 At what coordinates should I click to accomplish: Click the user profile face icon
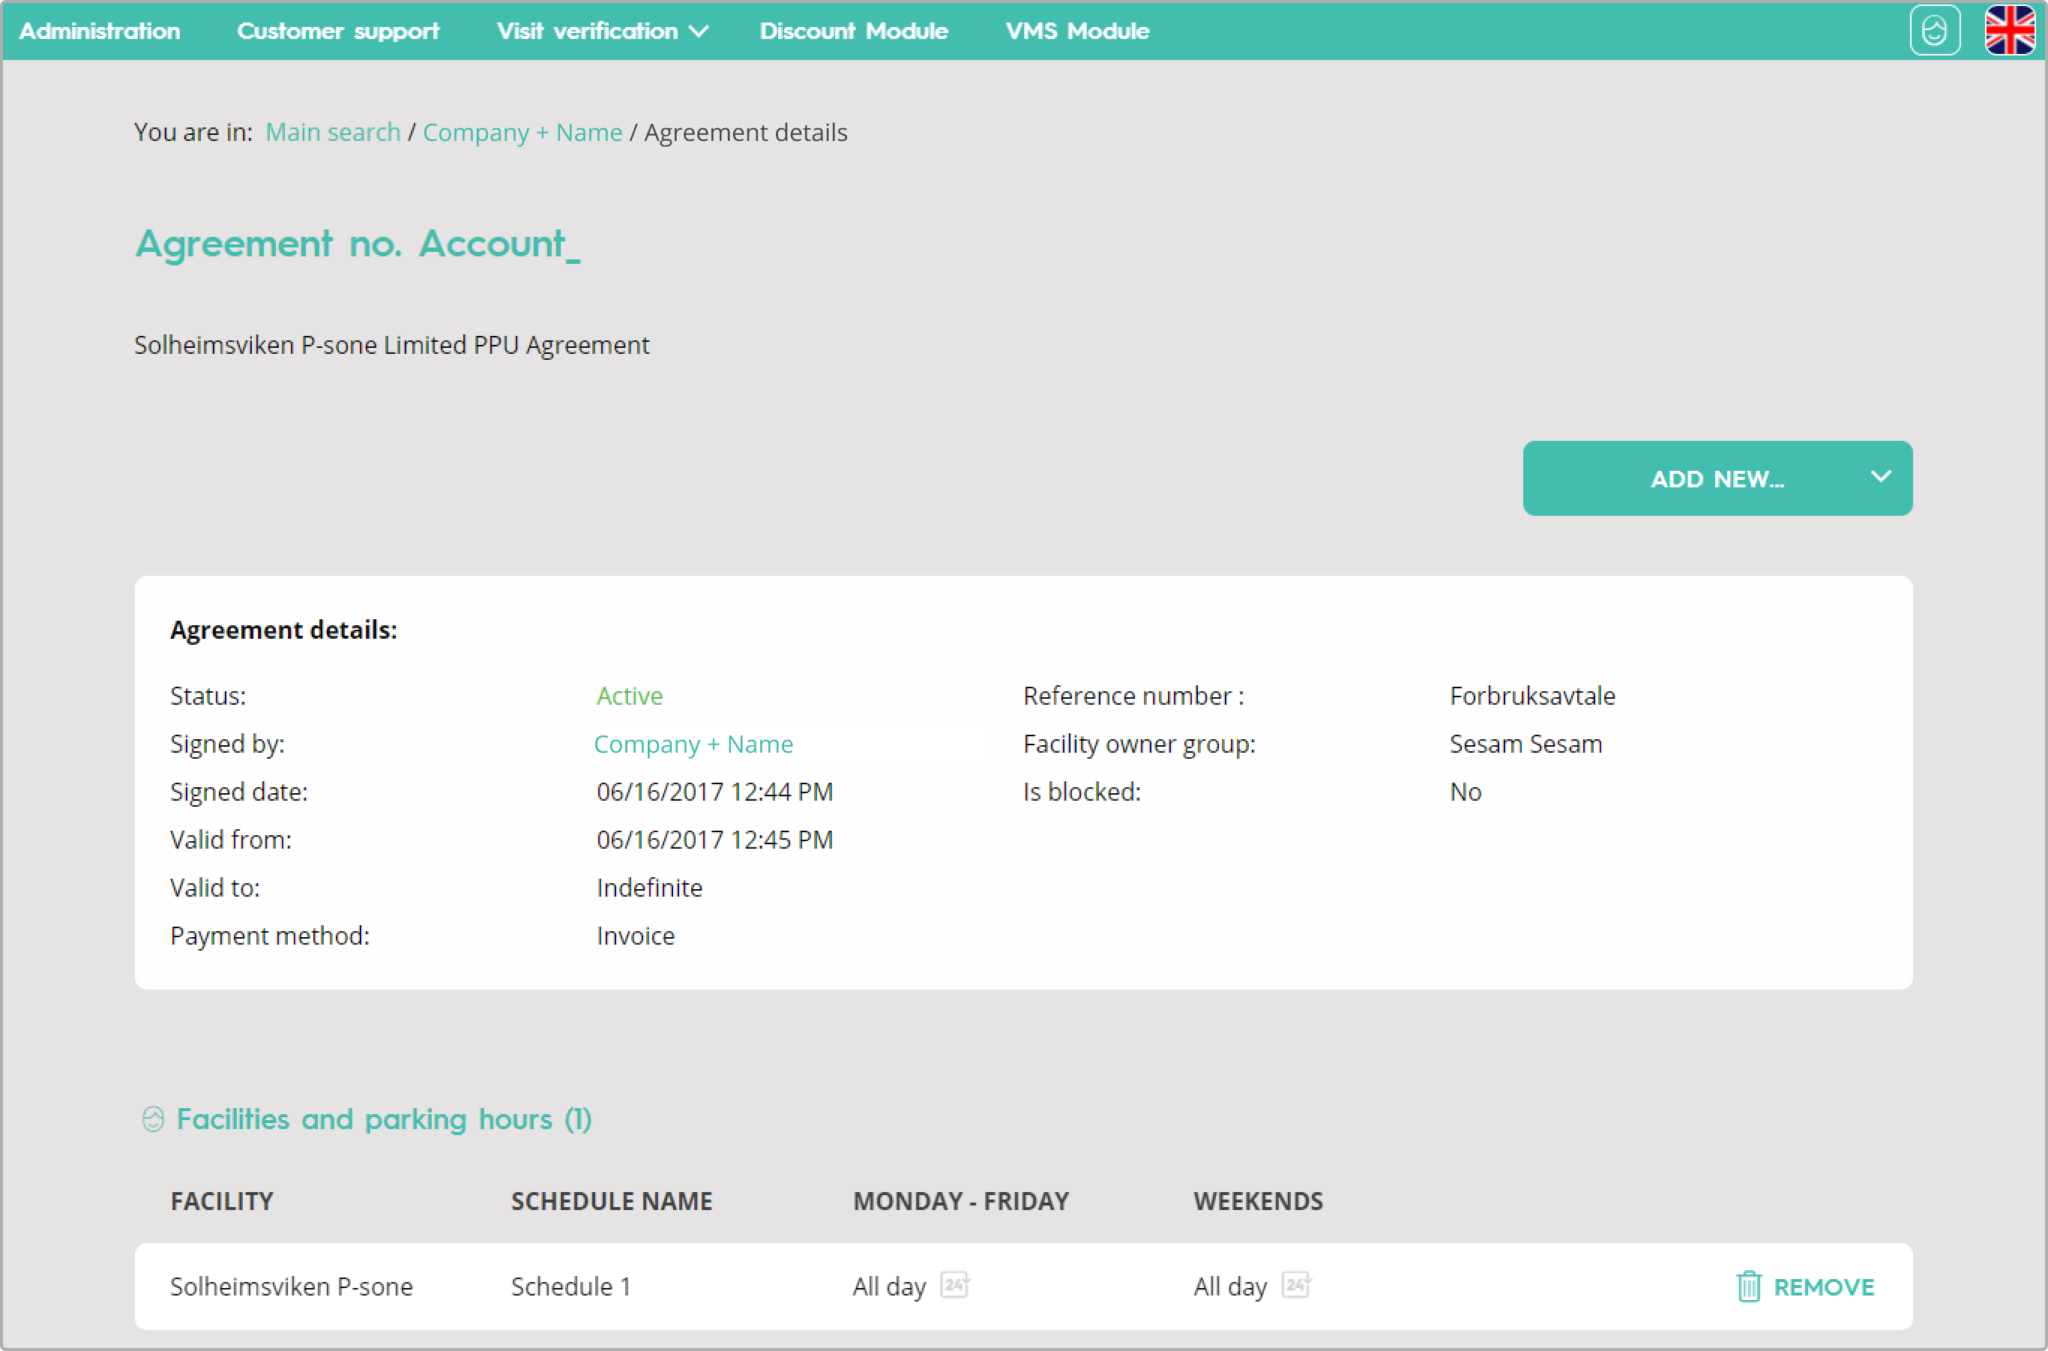1934,31
